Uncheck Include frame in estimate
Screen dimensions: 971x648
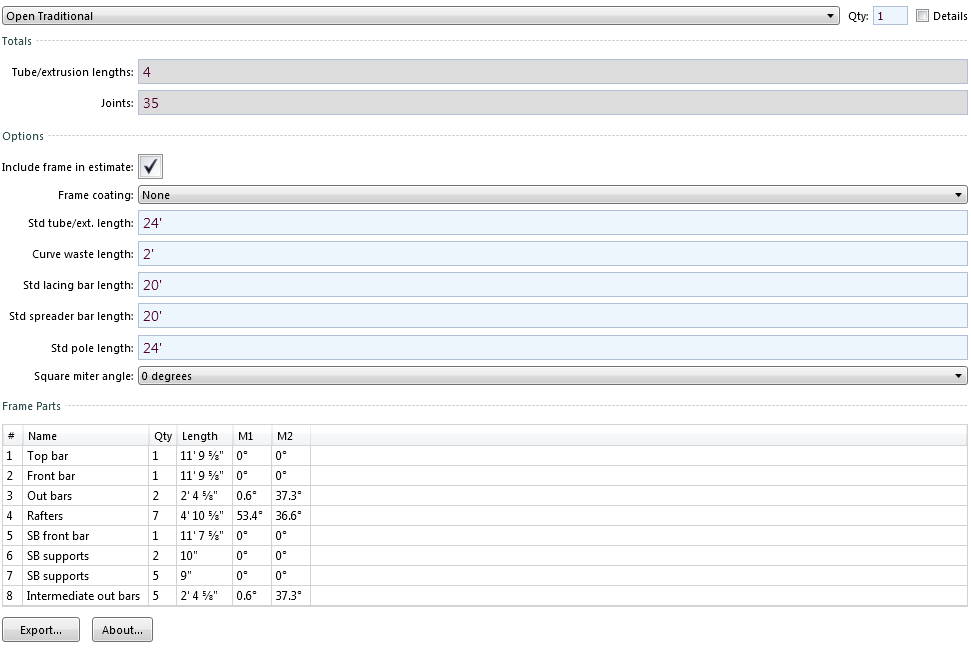tap(150, 167)
